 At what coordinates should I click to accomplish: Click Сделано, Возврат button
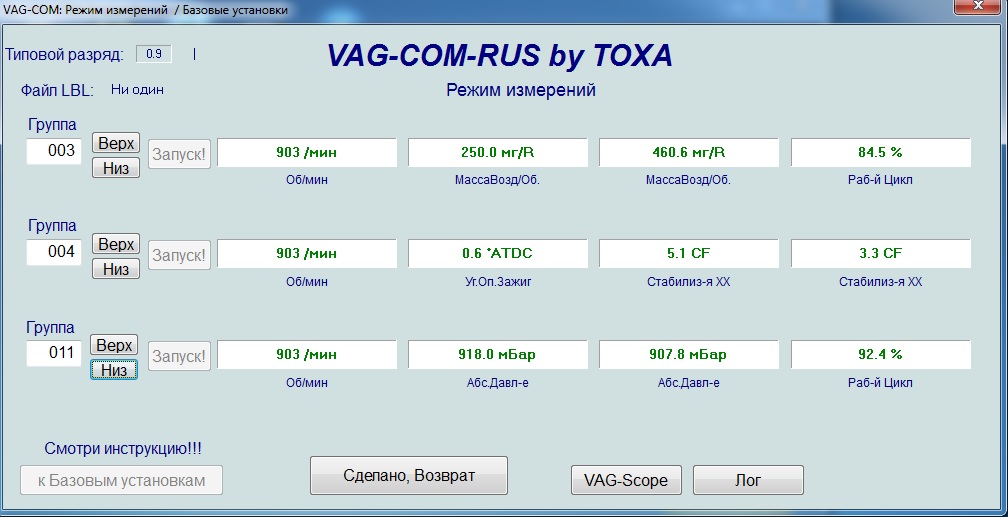(409, 475)
